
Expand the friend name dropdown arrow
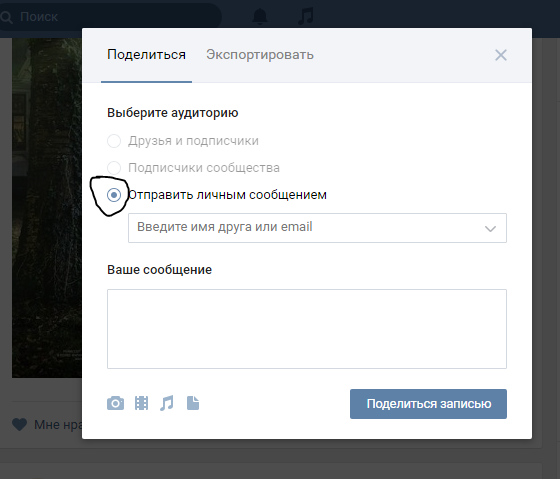(490, 228)
